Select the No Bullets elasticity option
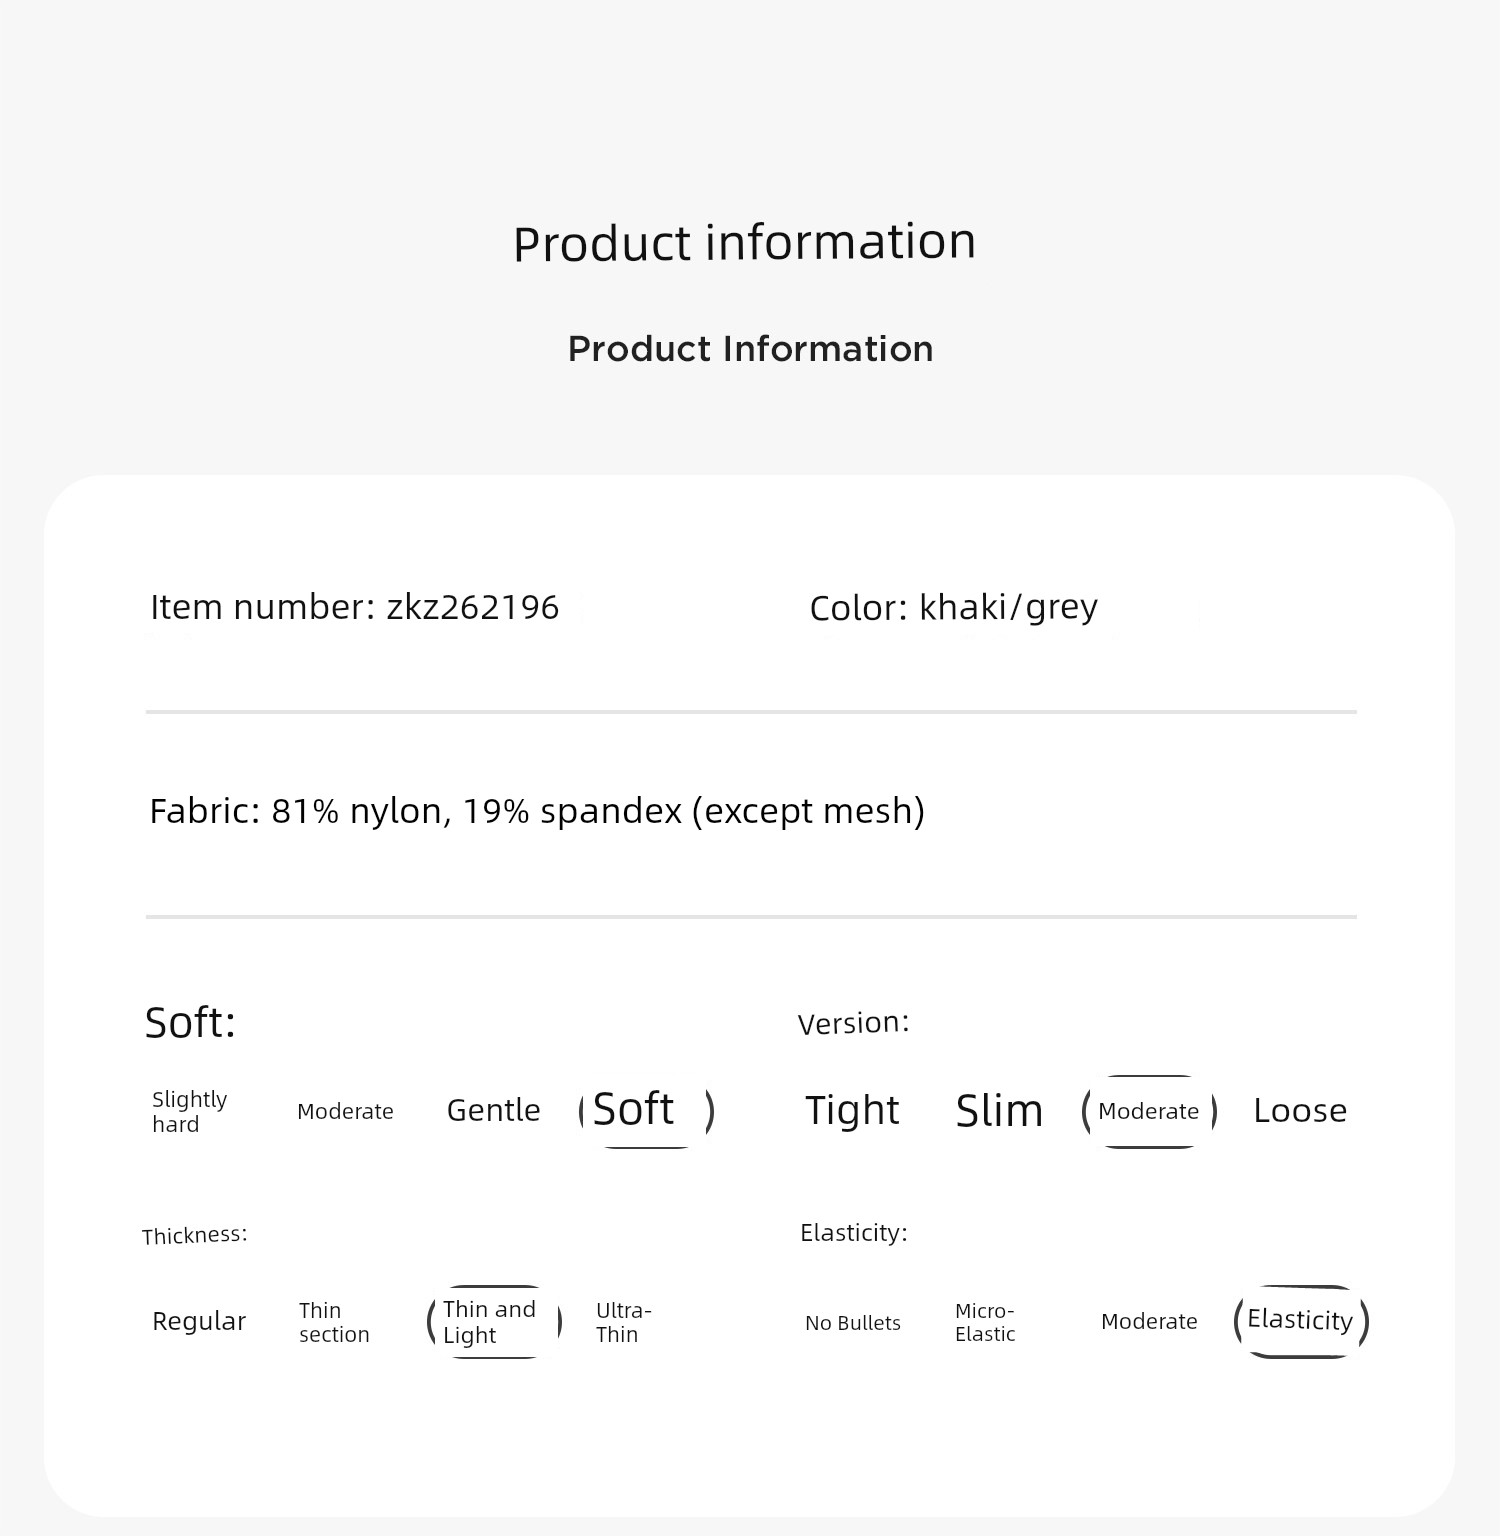This screenshot has width=1500, height=1536. 853,1323
